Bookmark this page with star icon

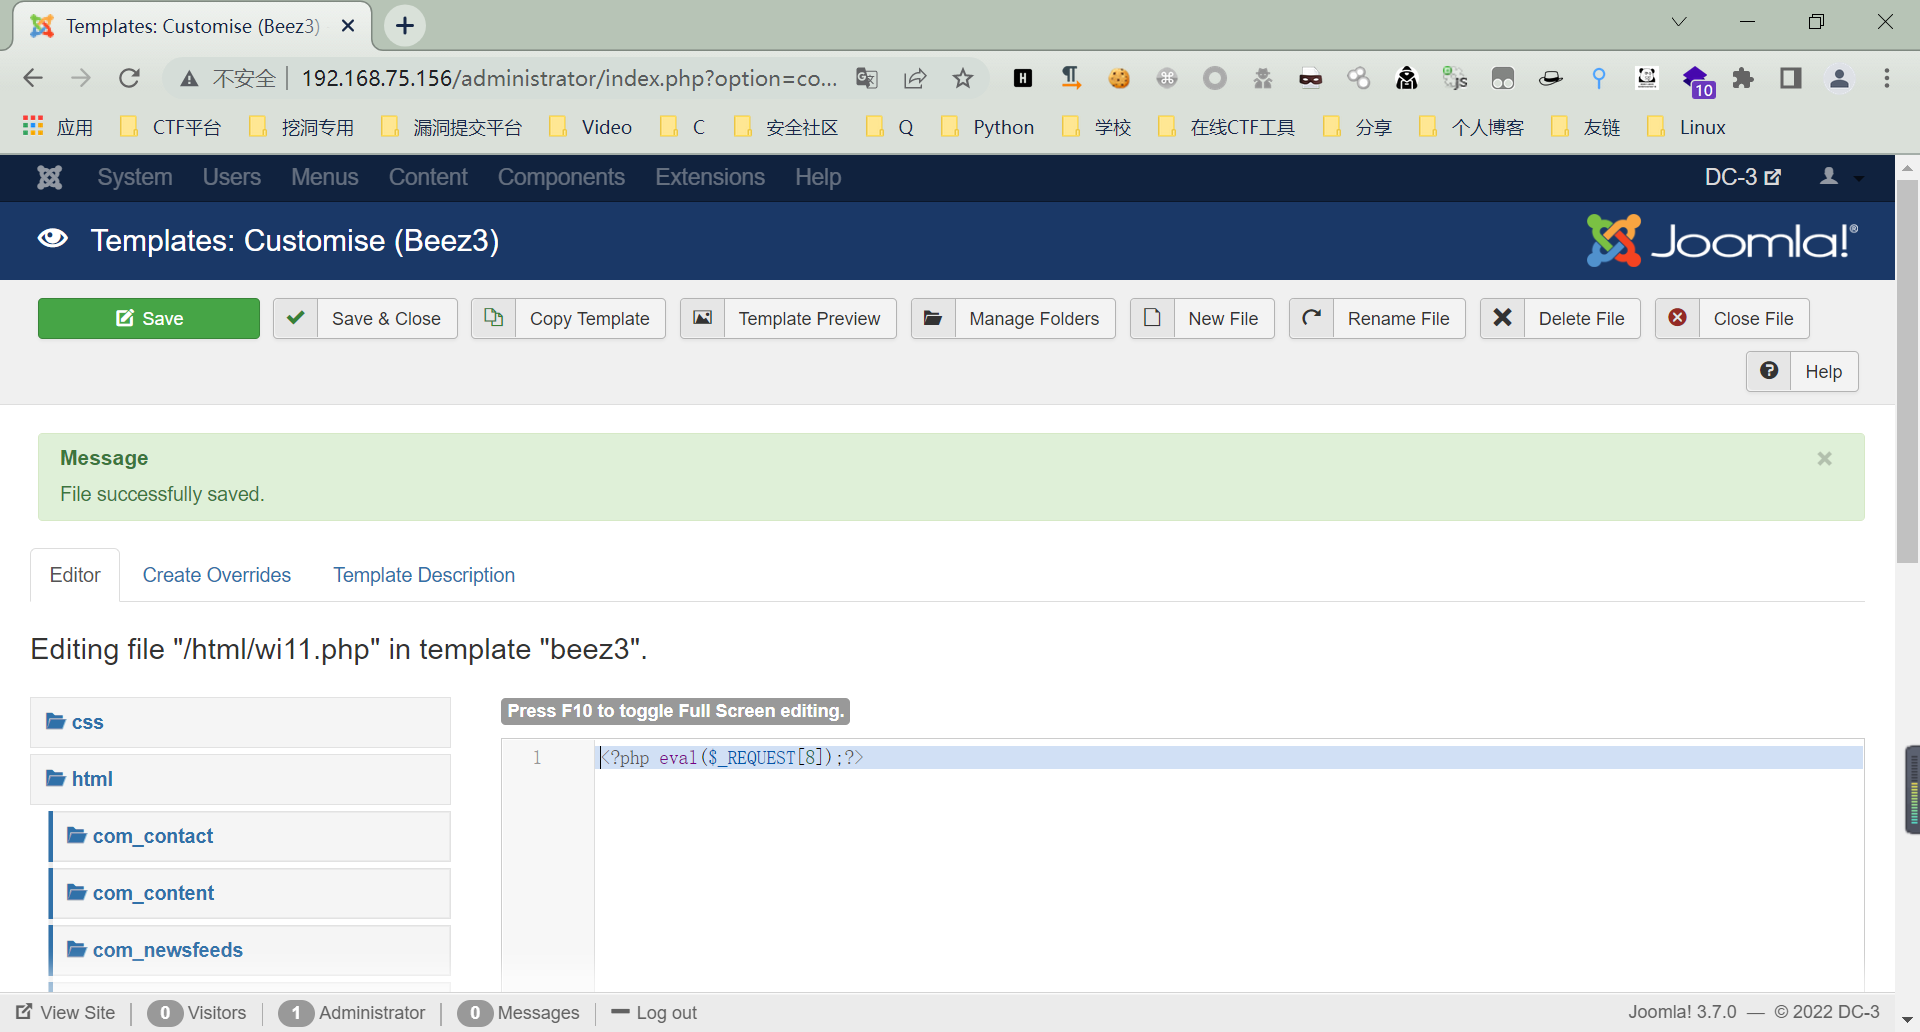[963, 78]
